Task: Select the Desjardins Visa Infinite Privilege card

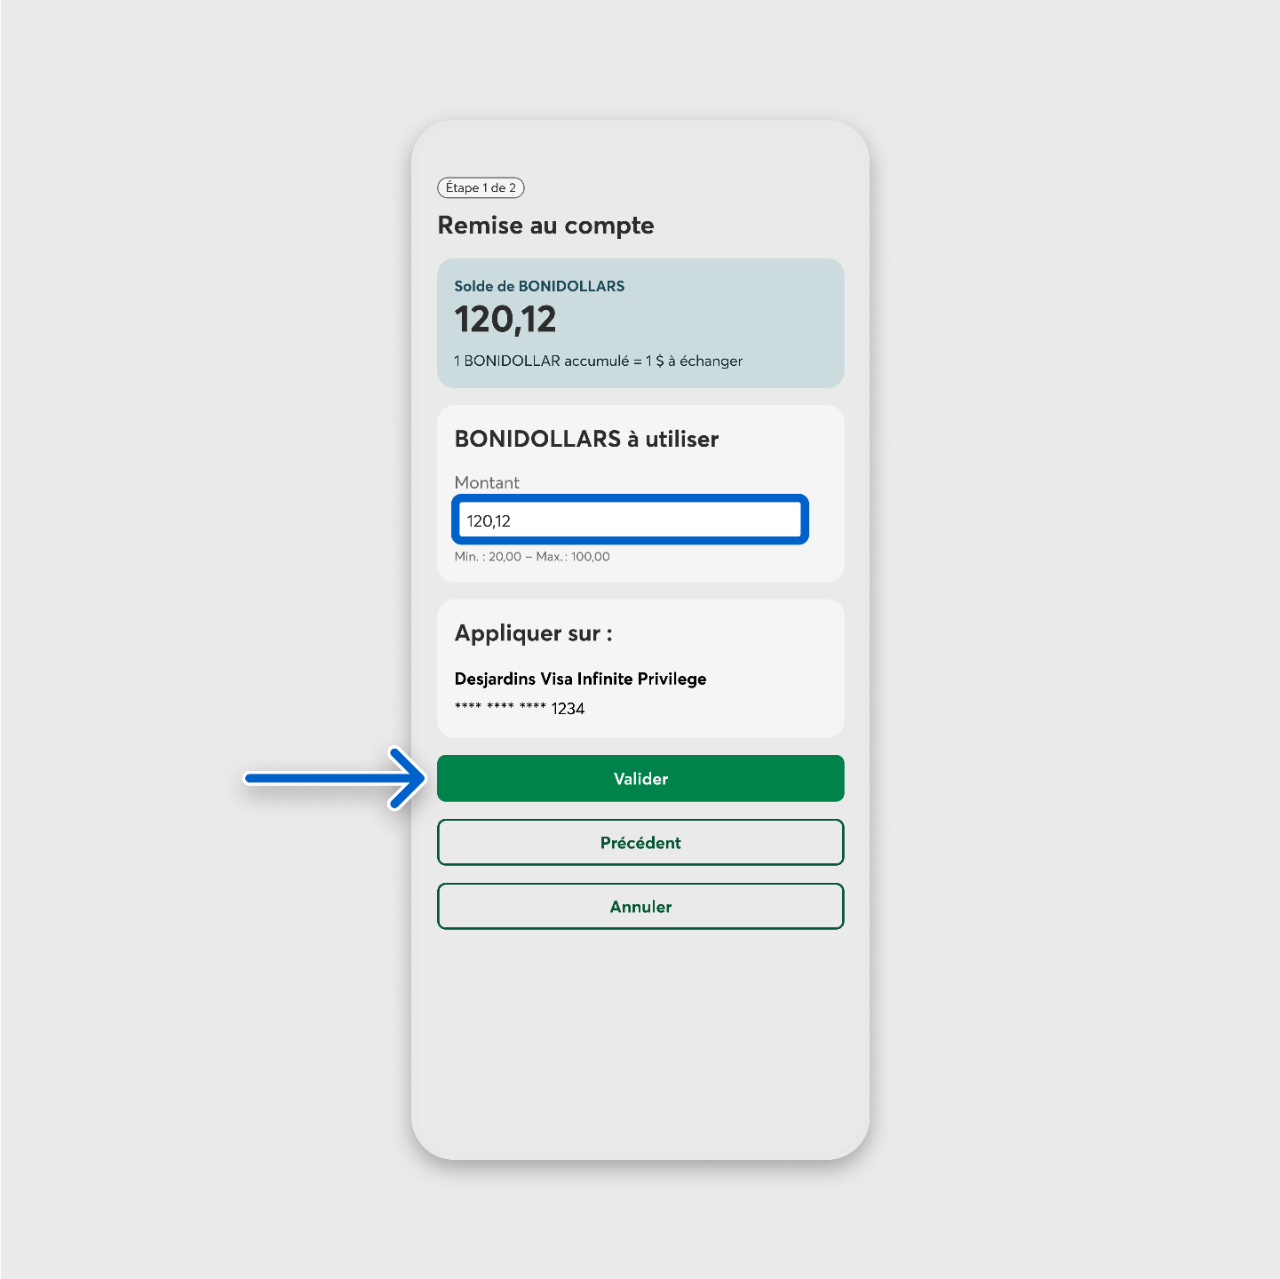Action: pyautogui.click(x=580, y=679)
